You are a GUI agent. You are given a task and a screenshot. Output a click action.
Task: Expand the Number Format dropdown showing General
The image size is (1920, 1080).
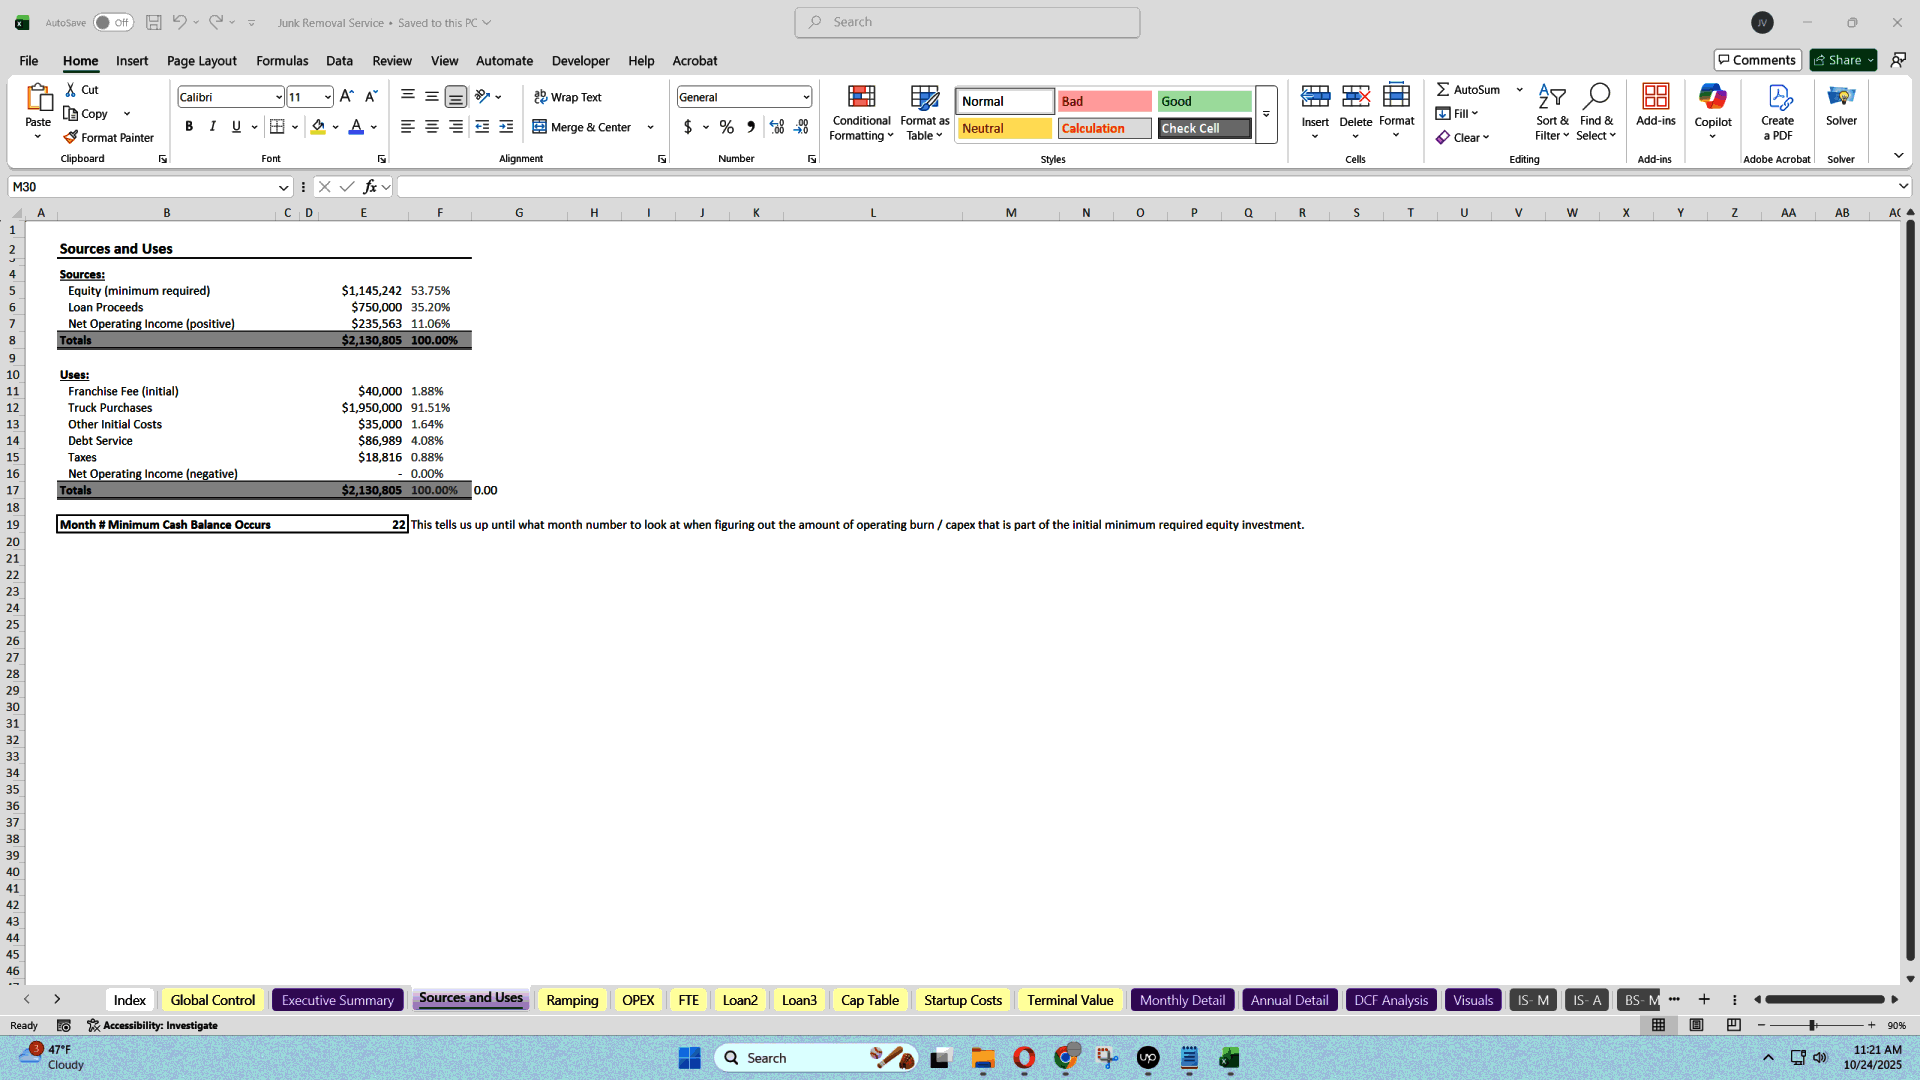805,96
